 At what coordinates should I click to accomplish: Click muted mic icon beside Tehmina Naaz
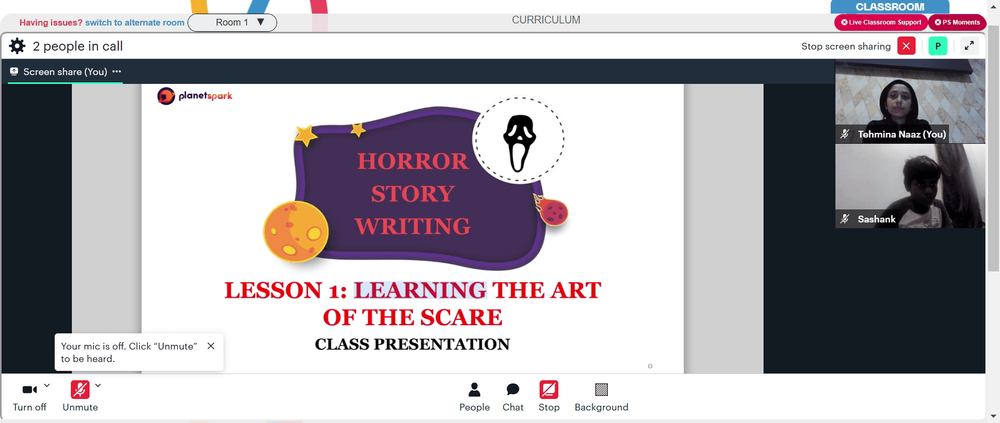(x=845, y=134)
